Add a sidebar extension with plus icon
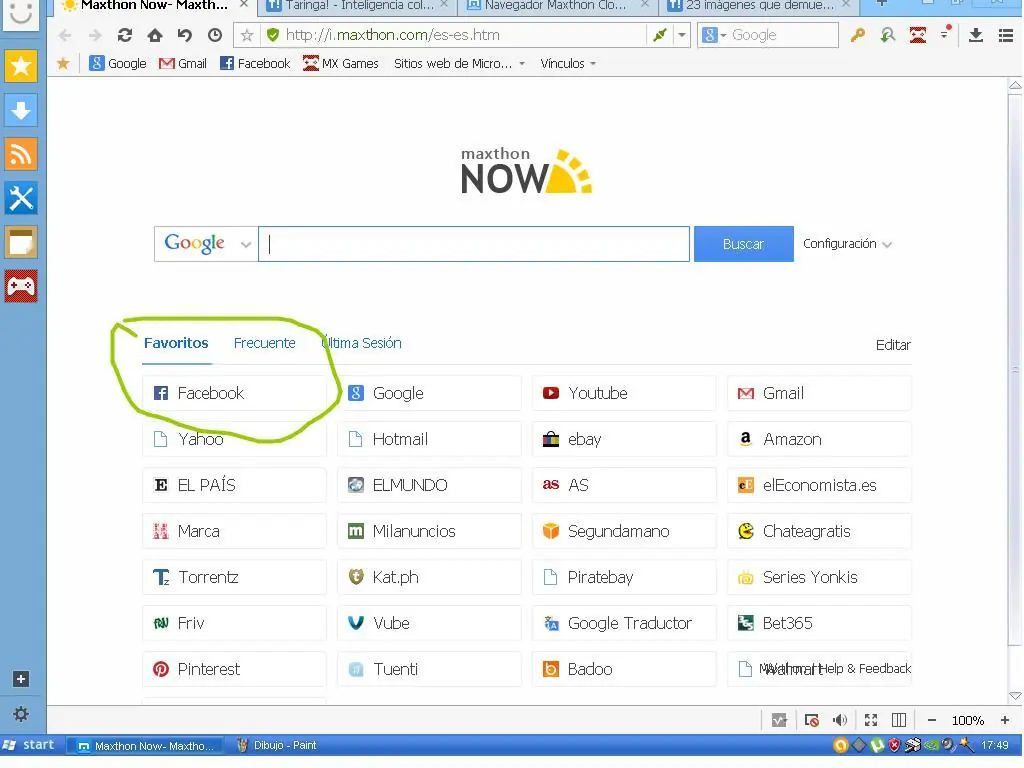This screenshot has height=768, width=1024. click(21, 679)
